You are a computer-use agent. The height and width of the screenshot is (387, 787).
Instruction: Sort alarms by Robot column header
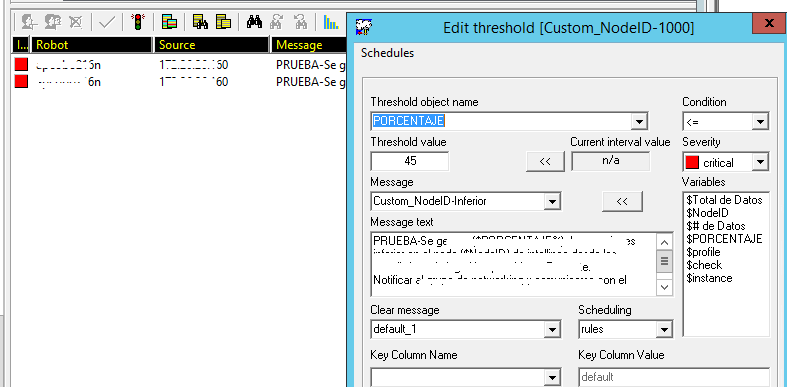[x=92, y=45]
